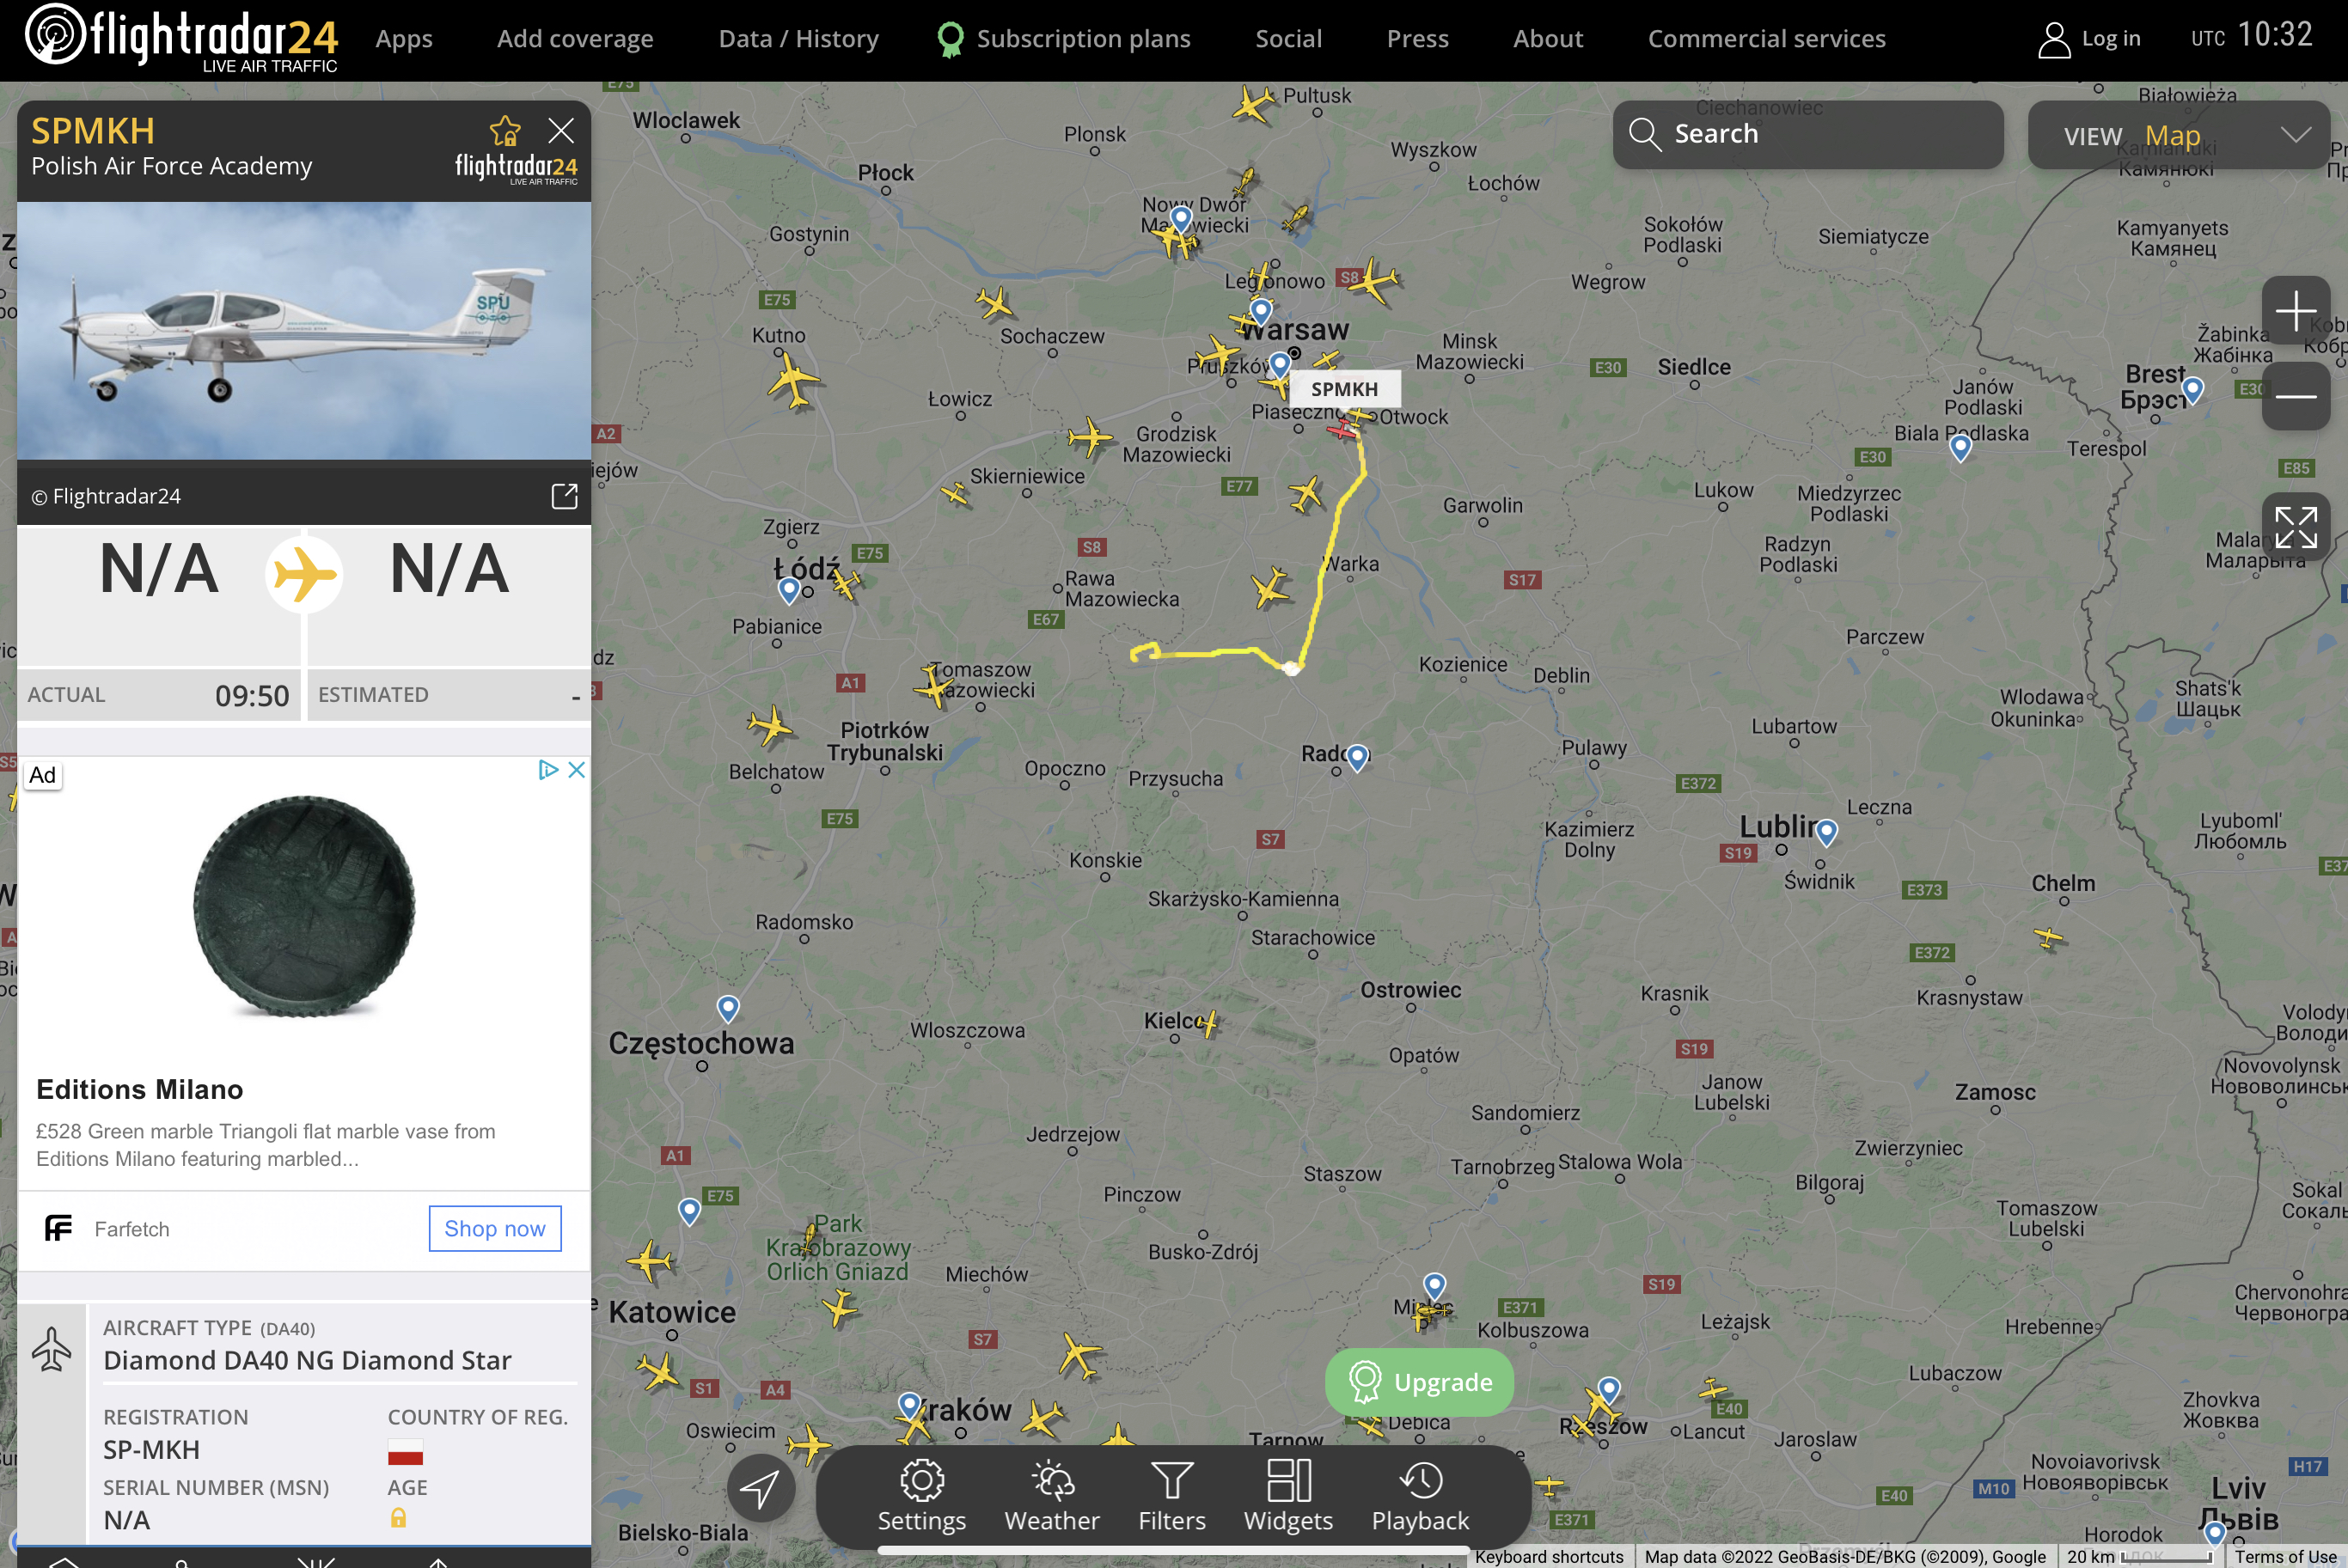
Task: Open Playback history in bottom toolbar
Action: [x=1420, y=1496]
